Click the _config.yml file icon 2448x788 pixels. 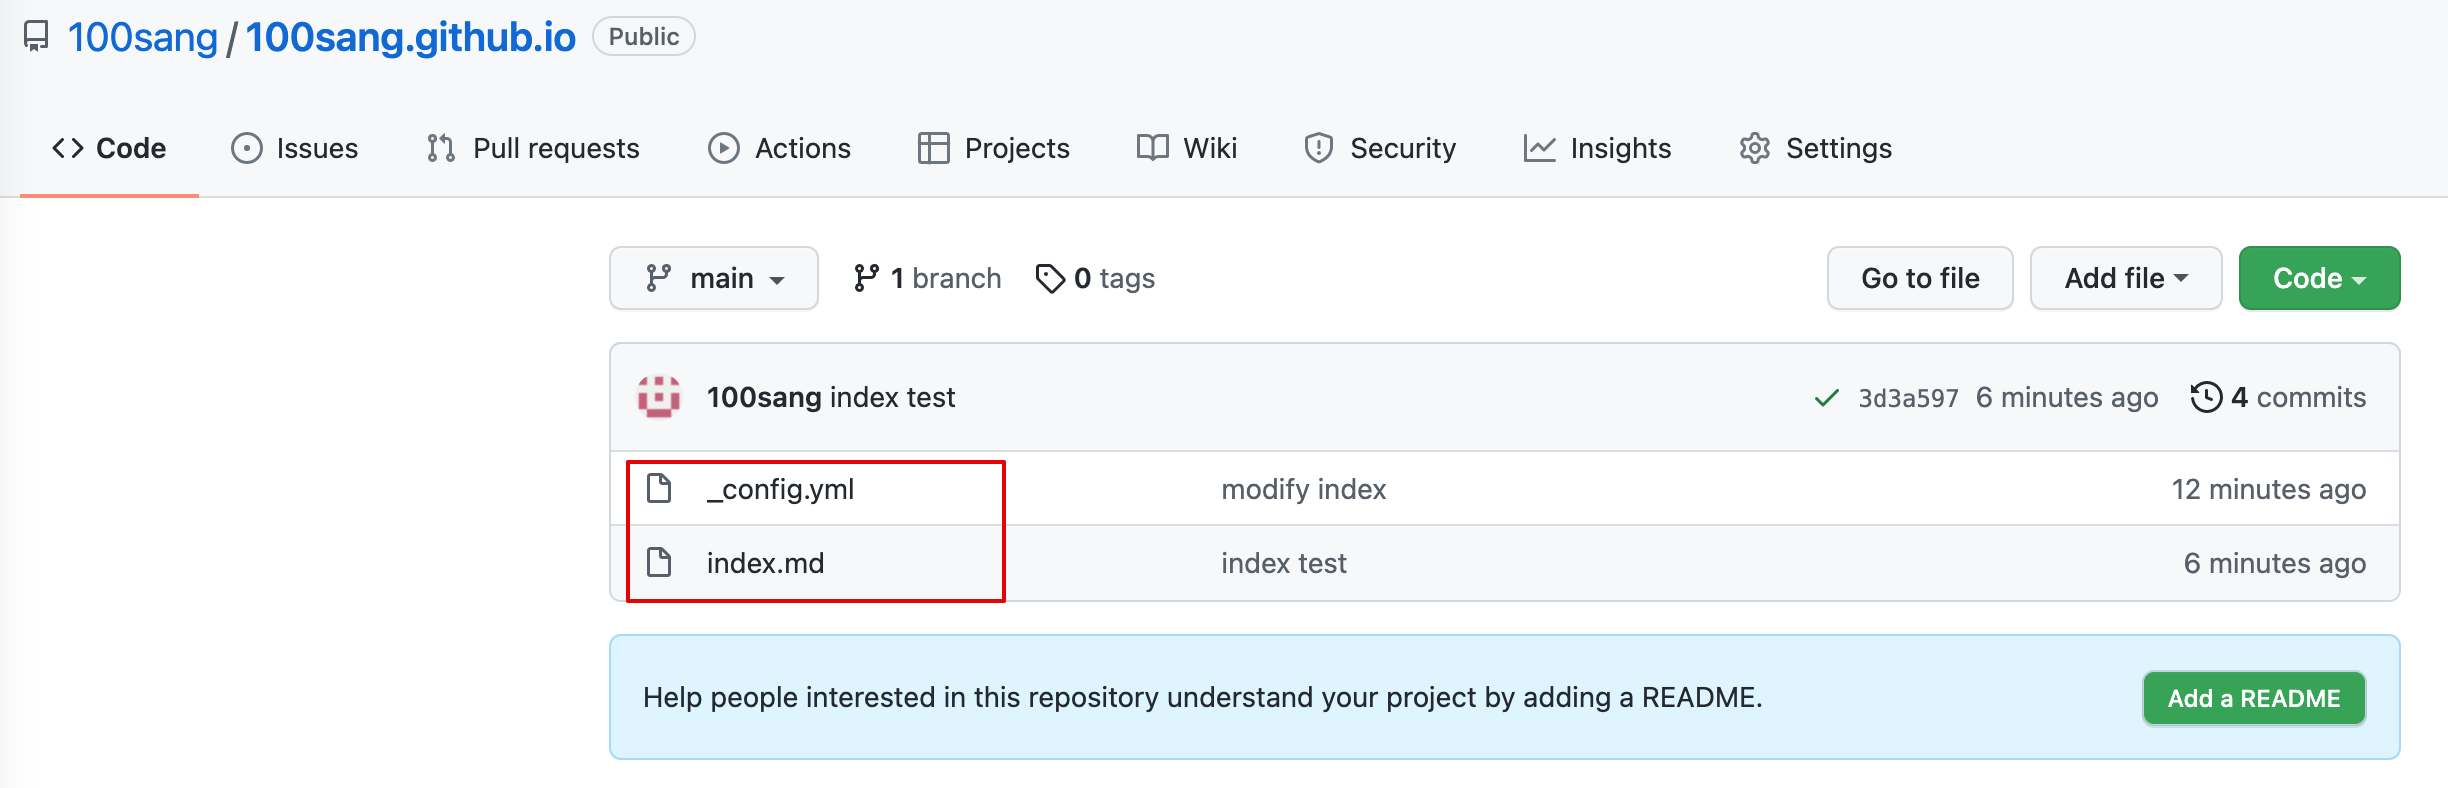[659, 489]
